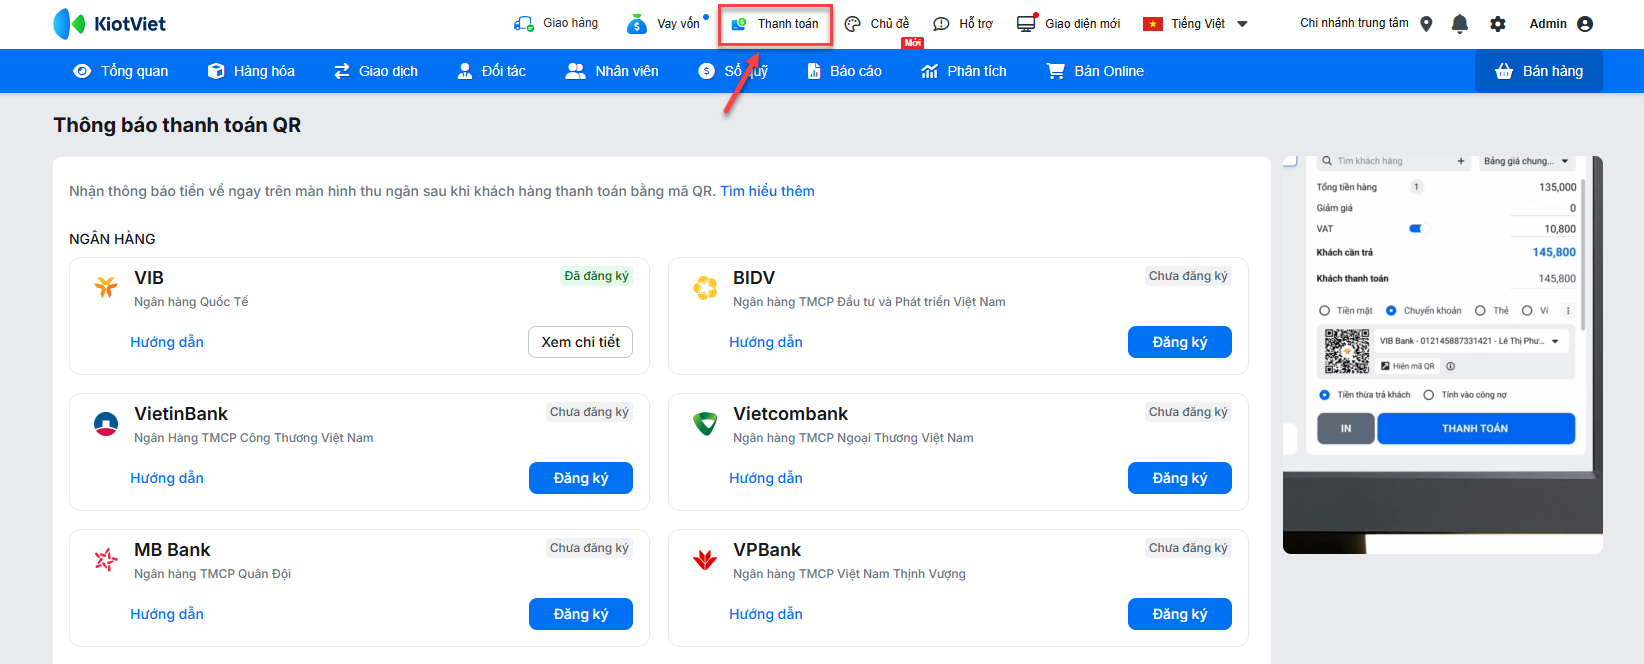
Task: Click the Admin user avatar icon
Action: 1584,24
